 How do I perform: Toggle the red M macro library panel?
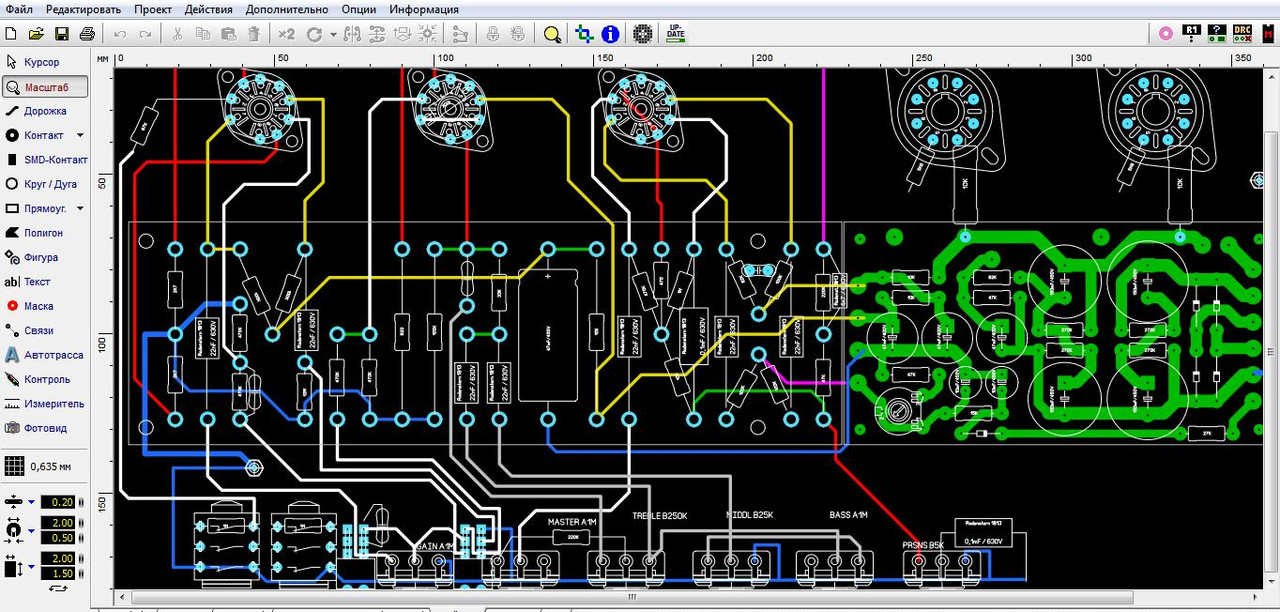(x=1268, y=34)
